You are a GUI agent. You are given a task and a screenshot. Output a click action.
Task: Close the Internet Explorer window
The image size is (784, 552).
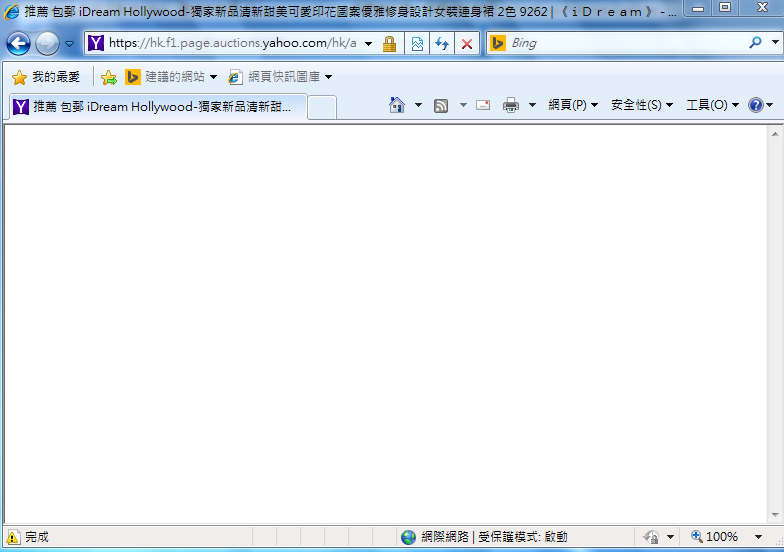click(x=762, y=8)
